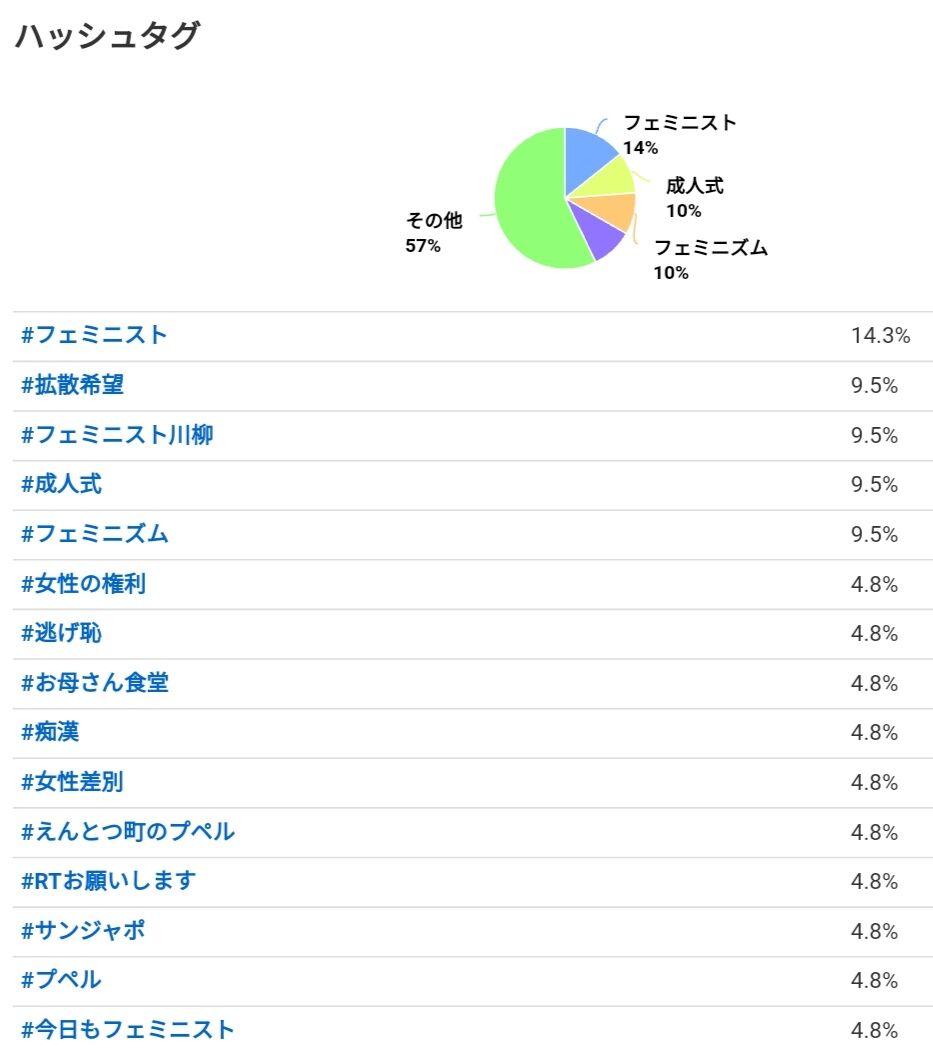933x1053 pixels.
Task: Click the #えんとつ町のプペル hashtag
Action: [x=128, y=831]
